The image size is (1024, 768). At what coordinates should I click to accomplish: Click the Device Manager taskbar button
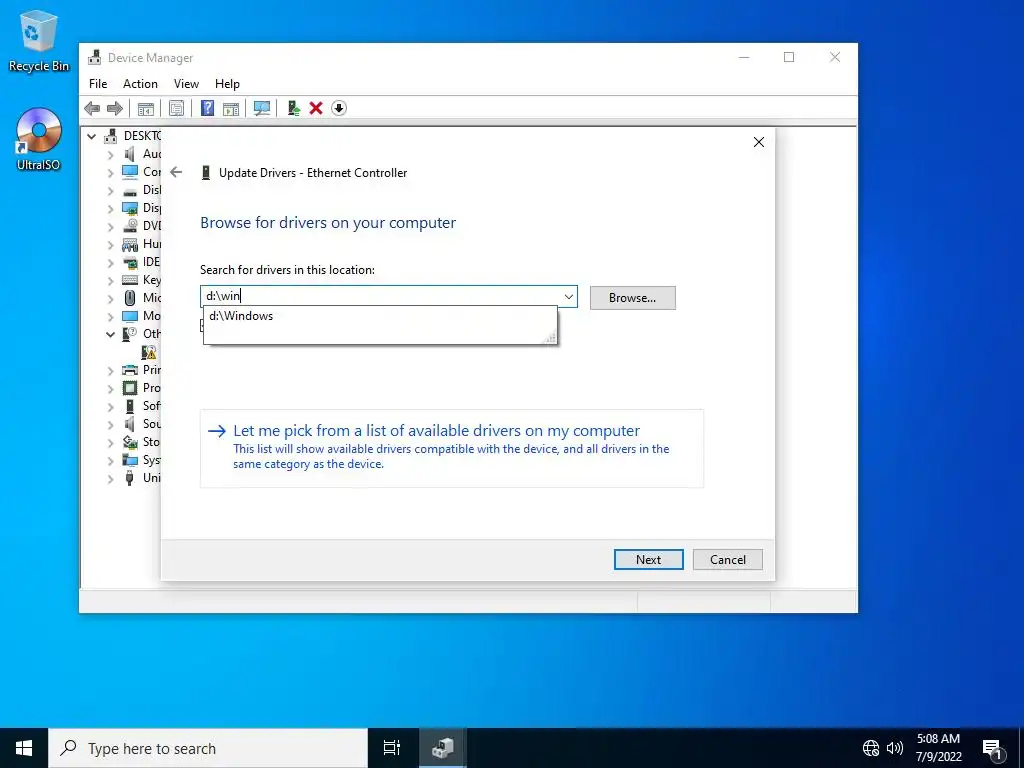443,748
